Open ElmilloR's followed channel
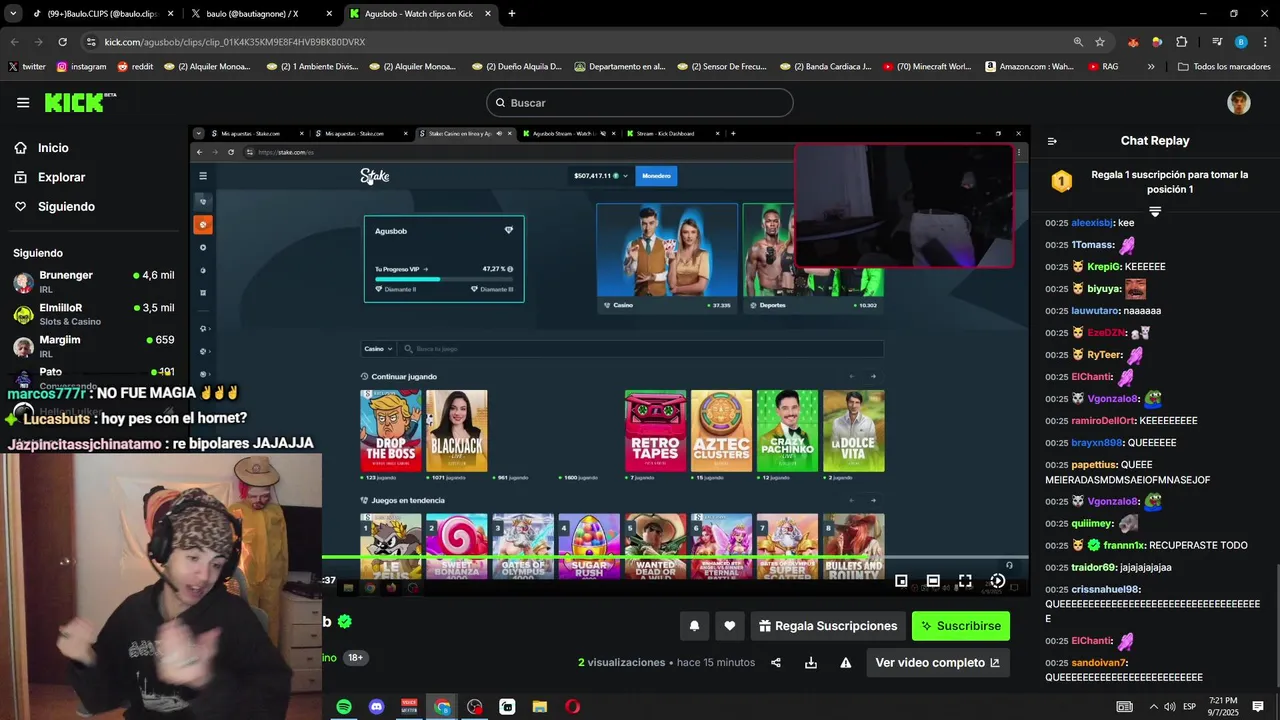The width and height of the screenshot is (1280, 720). click(x=94, y=314)
